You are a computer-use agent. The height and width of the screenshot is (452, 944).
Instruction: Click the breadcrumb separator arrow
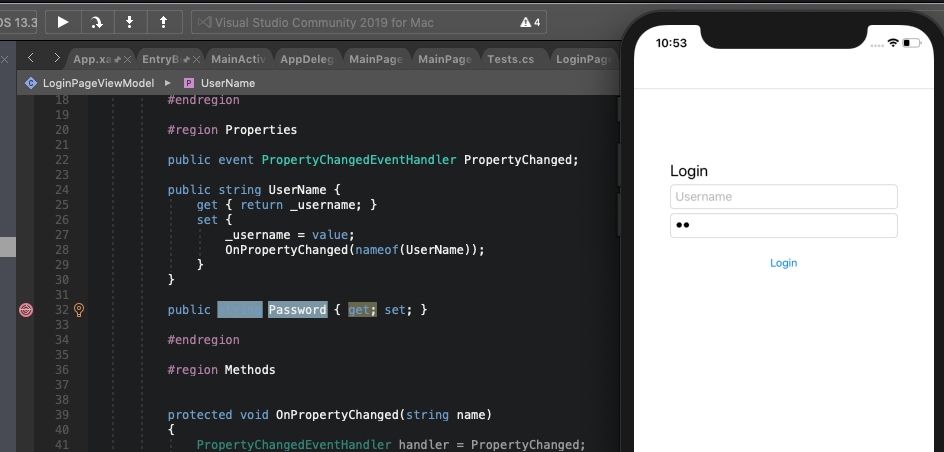[x=168, y=83]
